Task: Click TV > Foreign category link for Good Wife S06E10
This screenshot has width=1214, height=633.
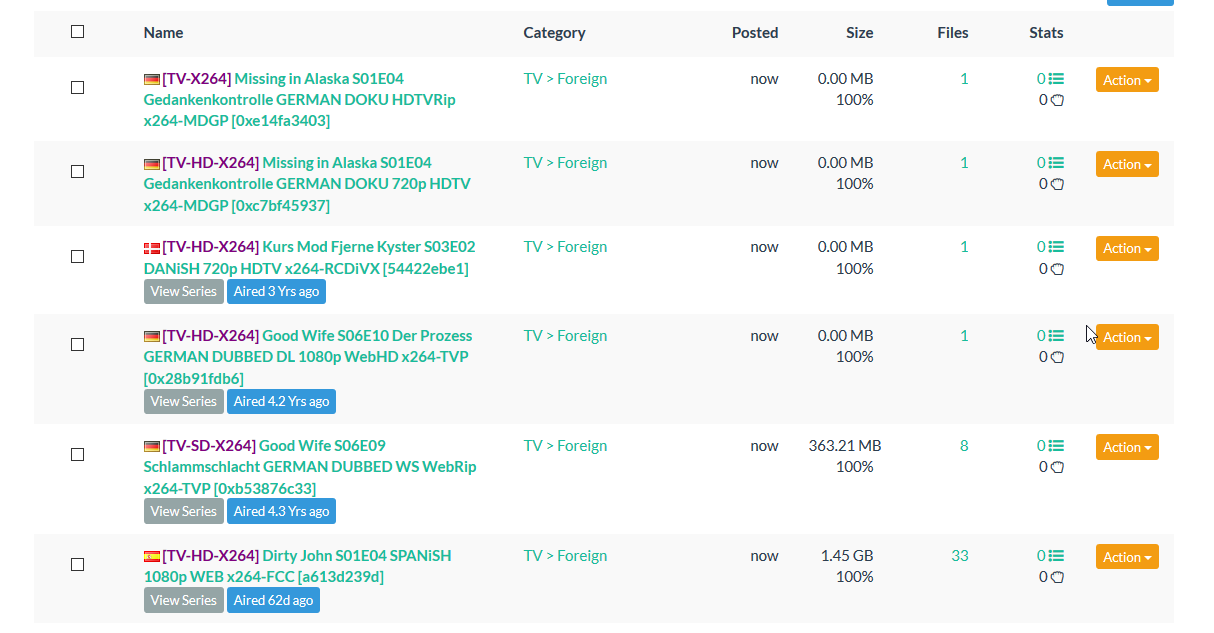Action: tap(565, 336)
